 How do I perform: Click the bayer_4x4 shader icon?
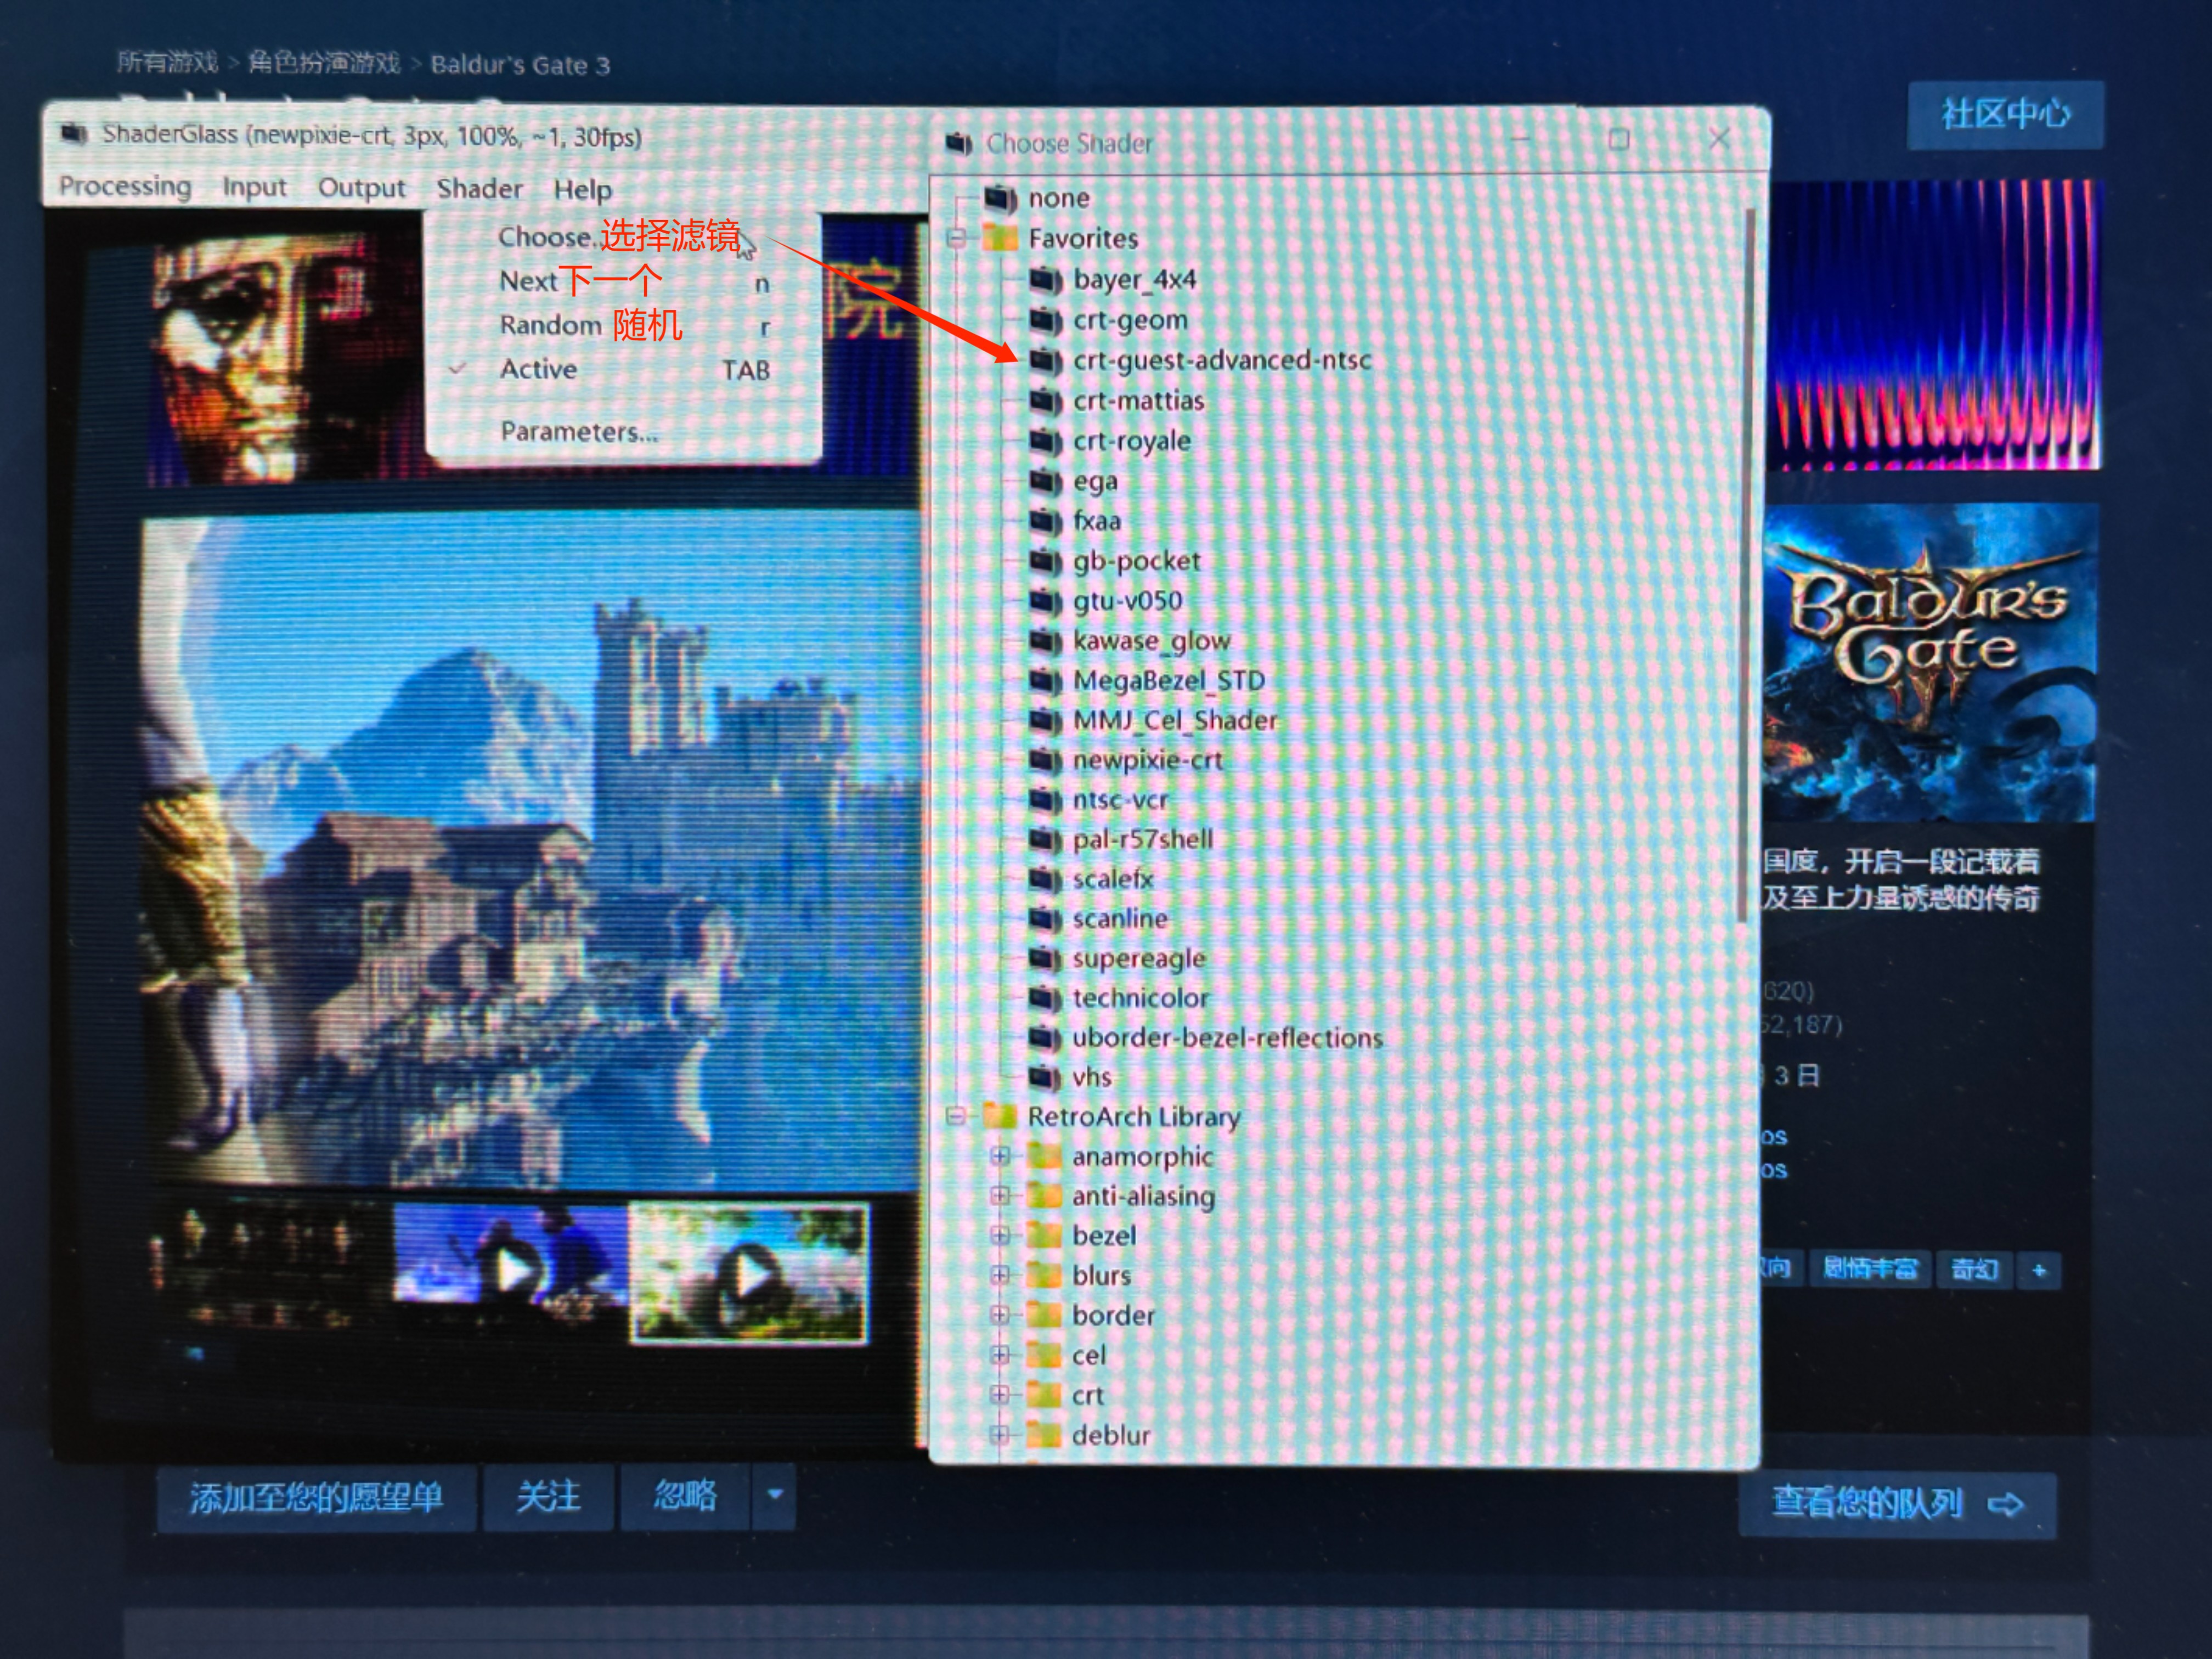(x=1045, y=280)
